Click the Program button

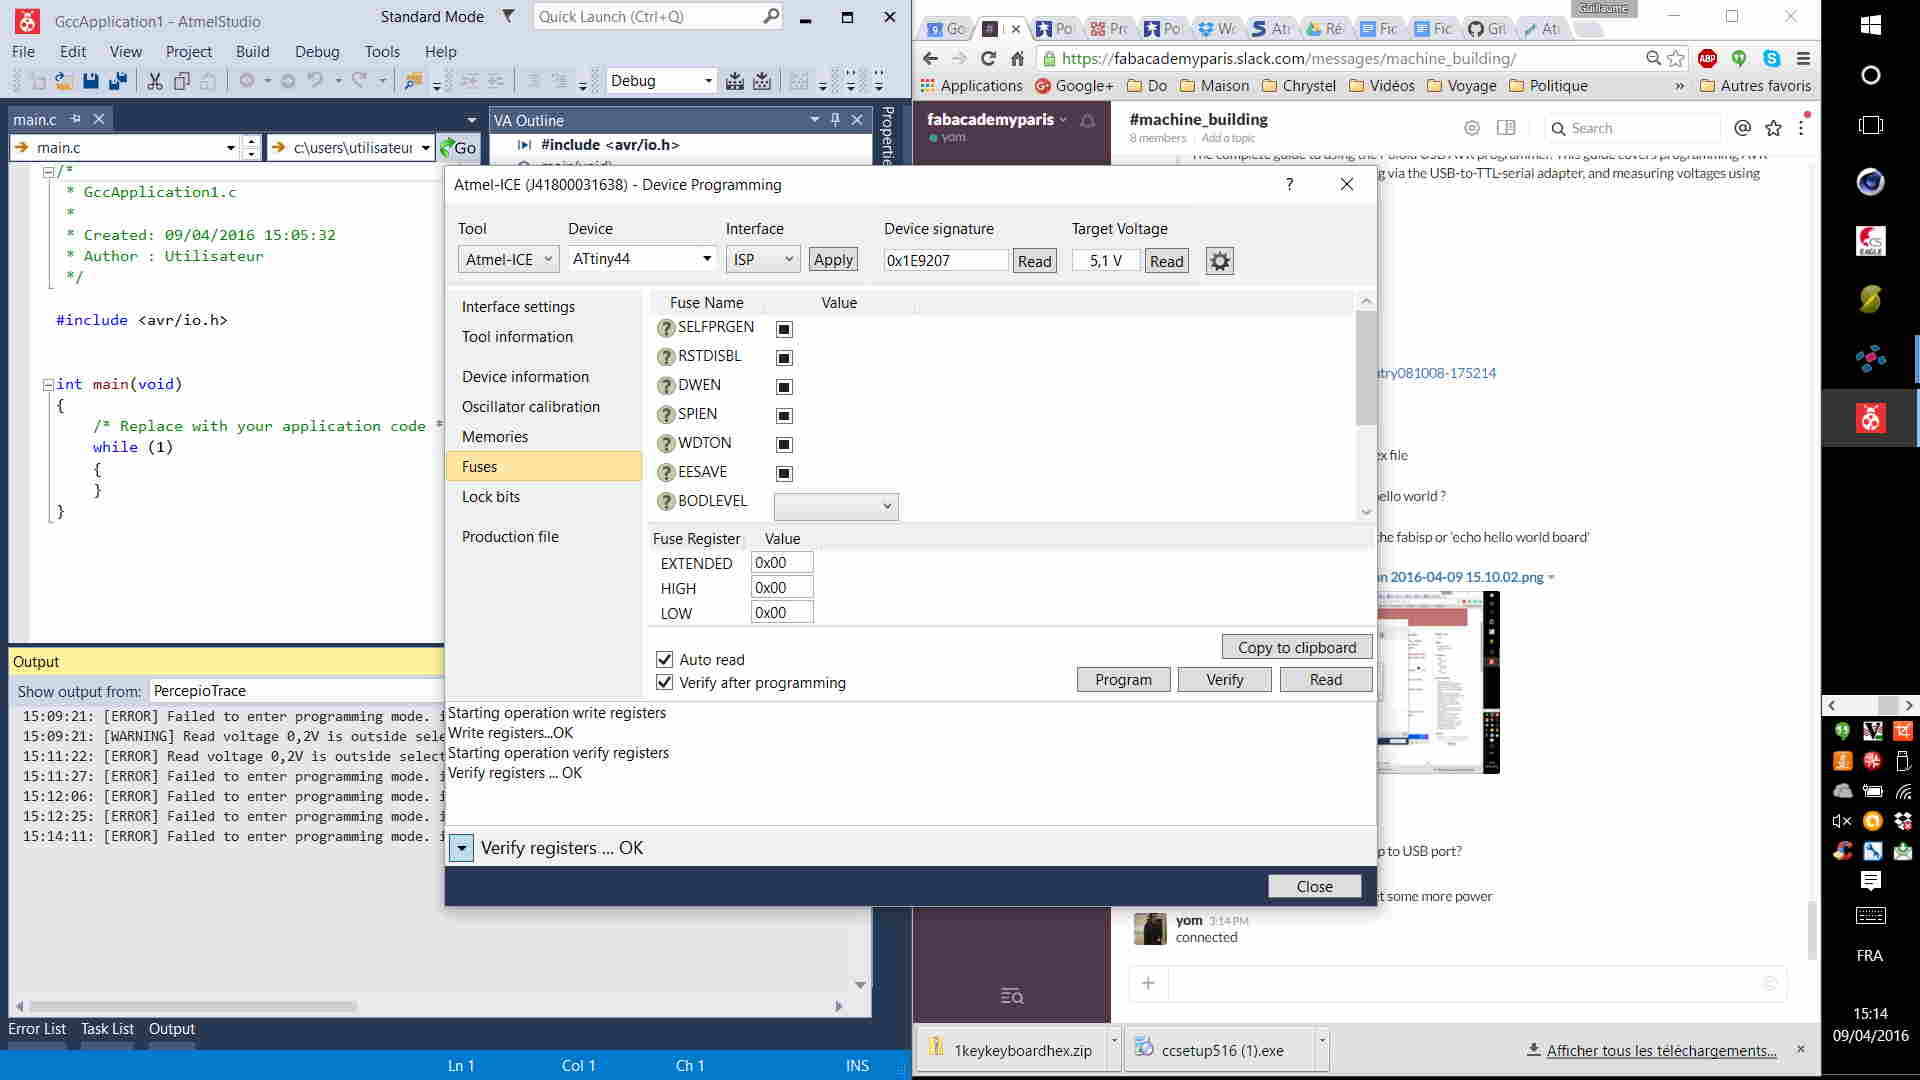tap(1123, 680)
